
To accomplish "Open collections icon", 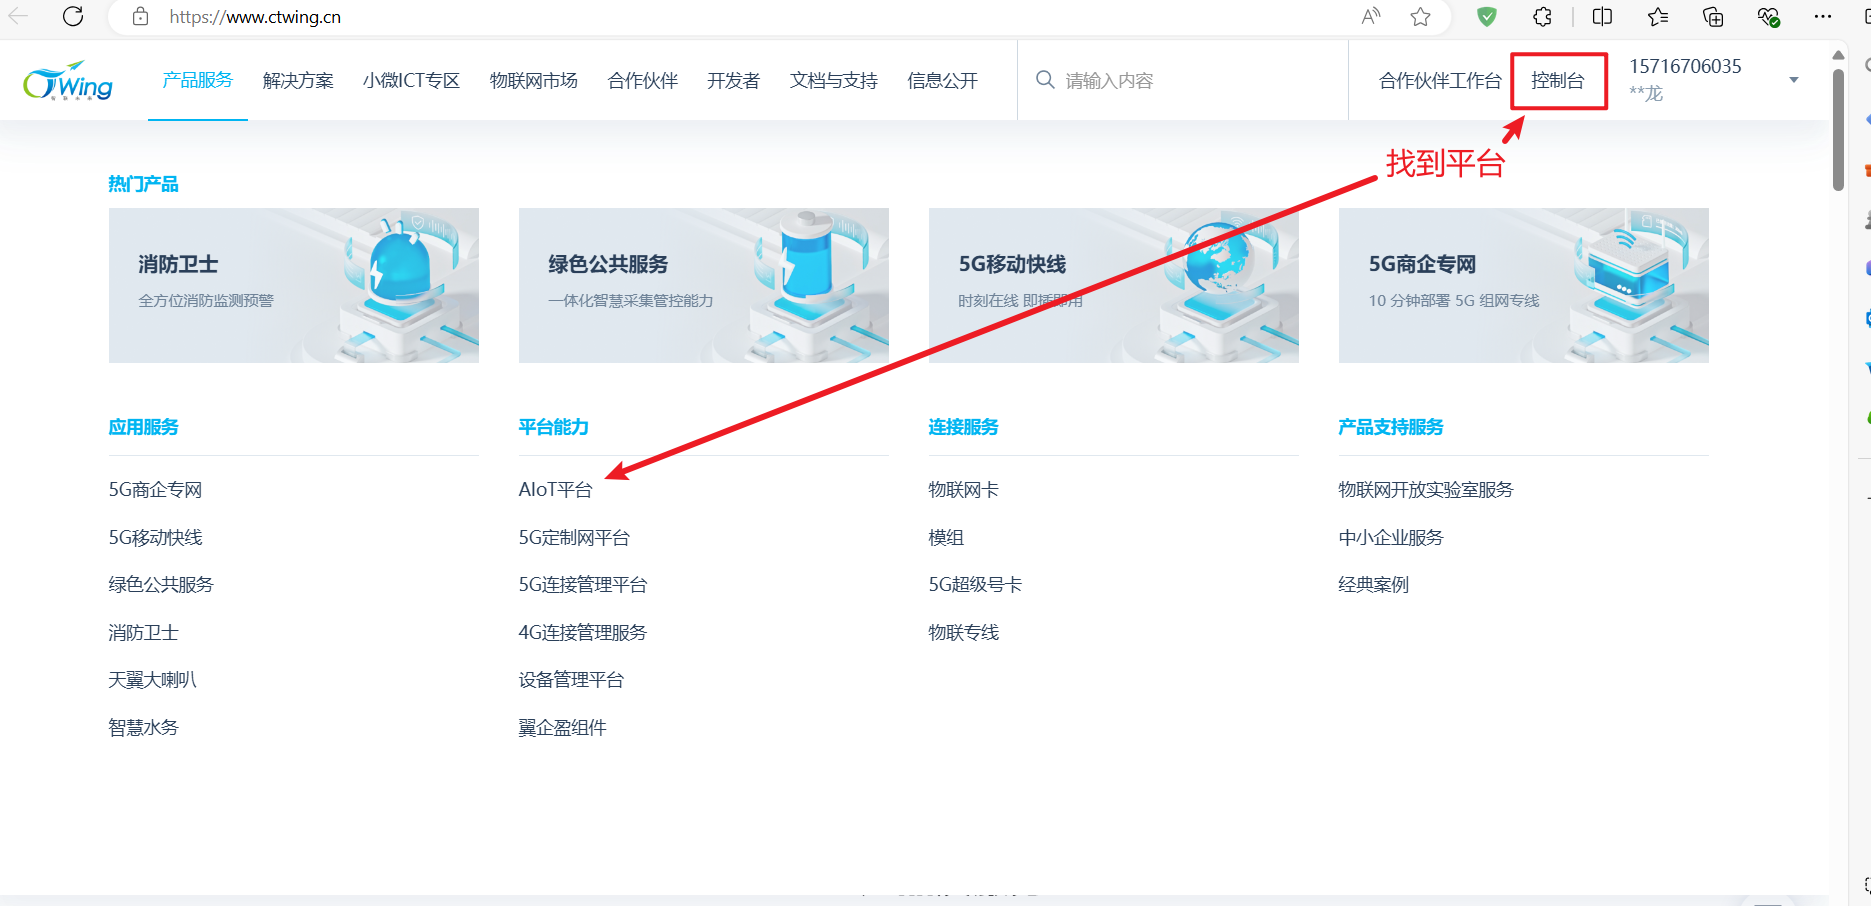I will (1713, 16).
